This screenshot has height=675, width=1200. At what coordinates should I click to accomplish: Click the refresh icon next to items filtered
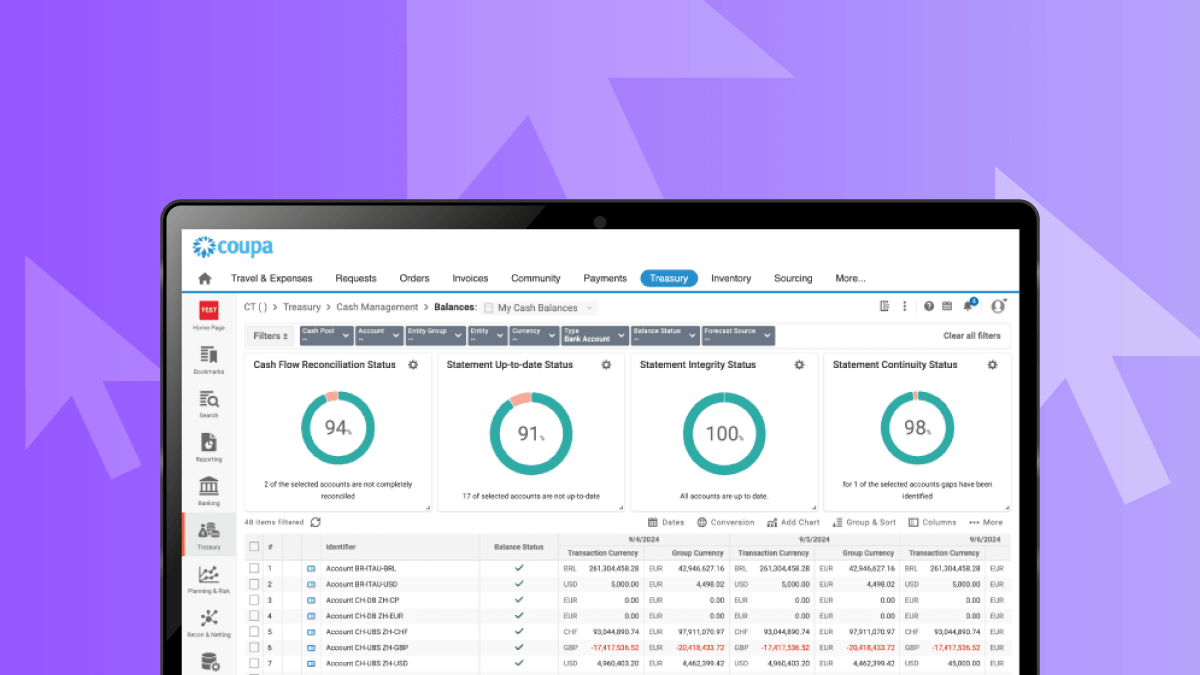click(x=316, y=522)
